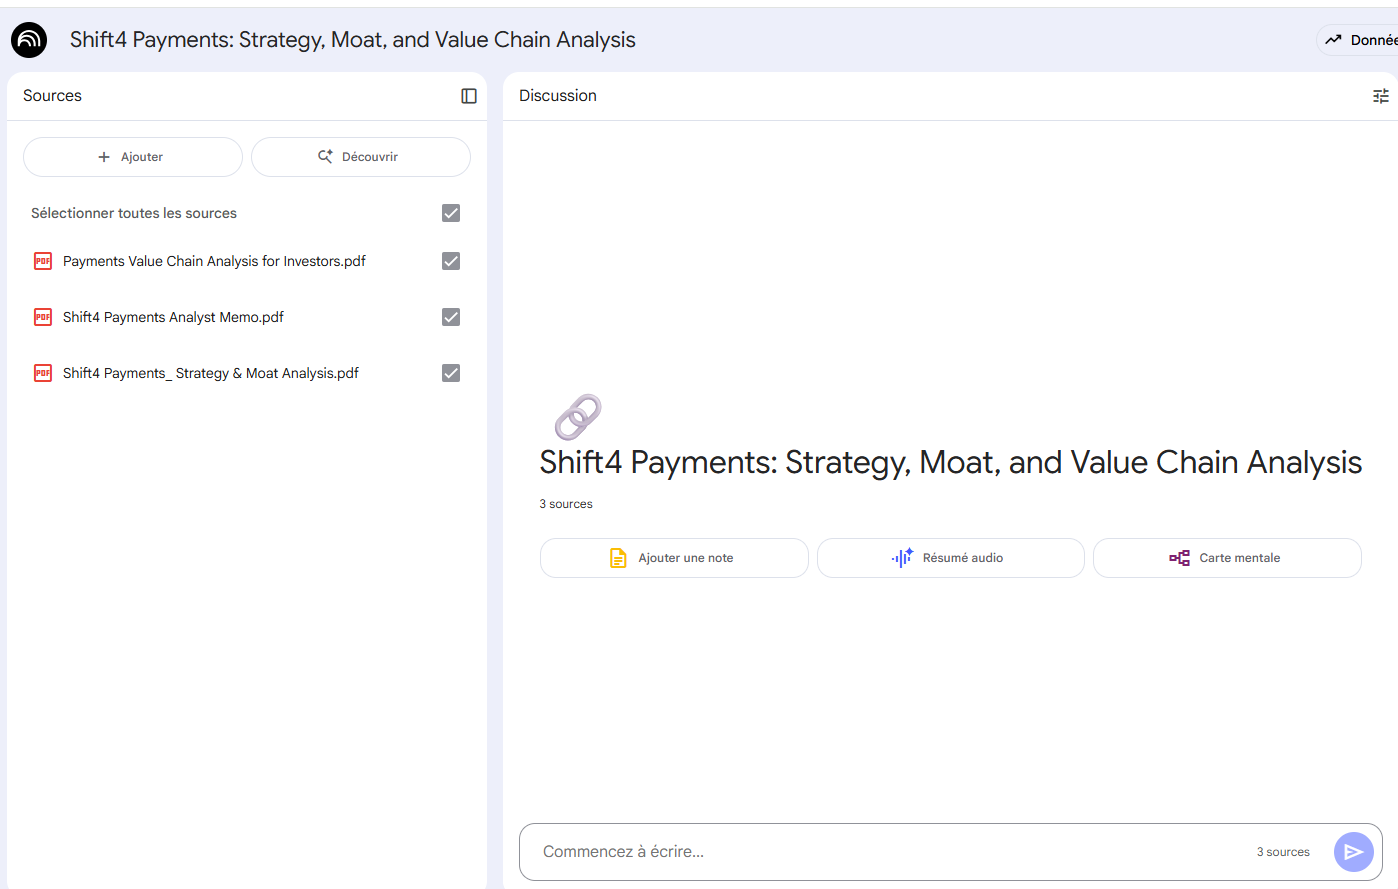Click the Ajouter source button

133,157
